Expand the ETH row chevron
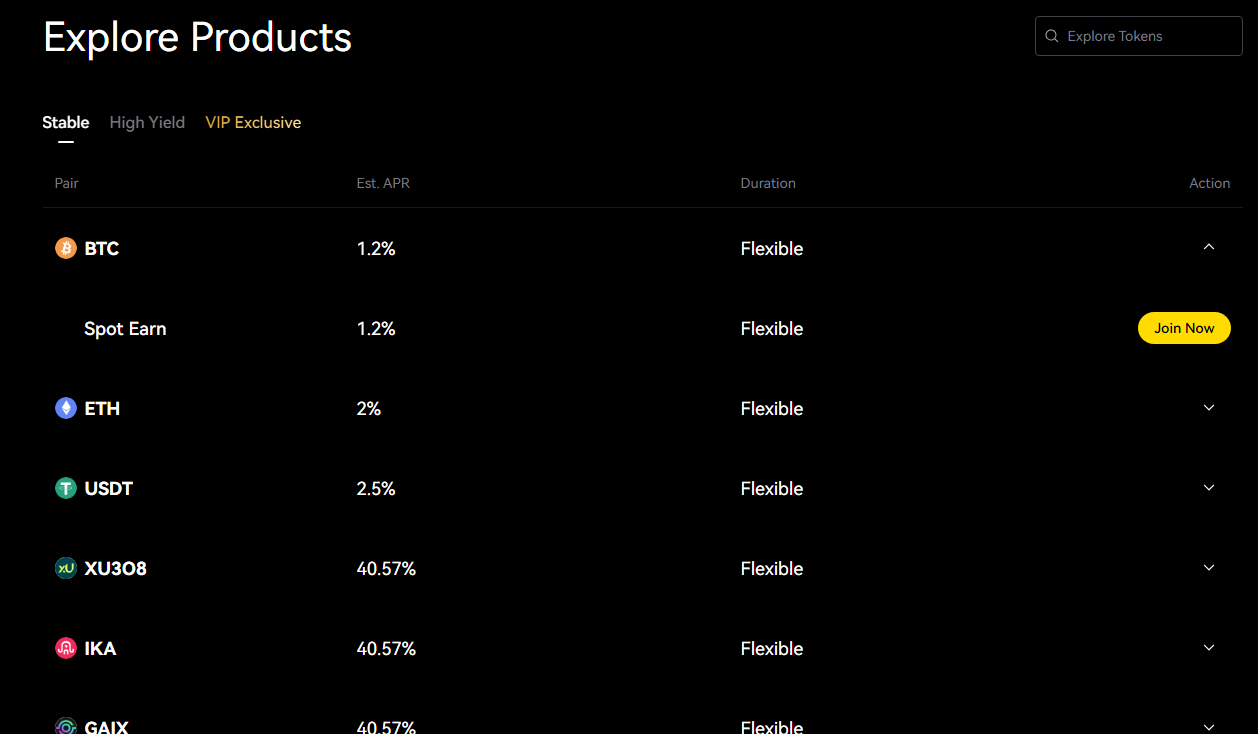 click(1209, 408)
